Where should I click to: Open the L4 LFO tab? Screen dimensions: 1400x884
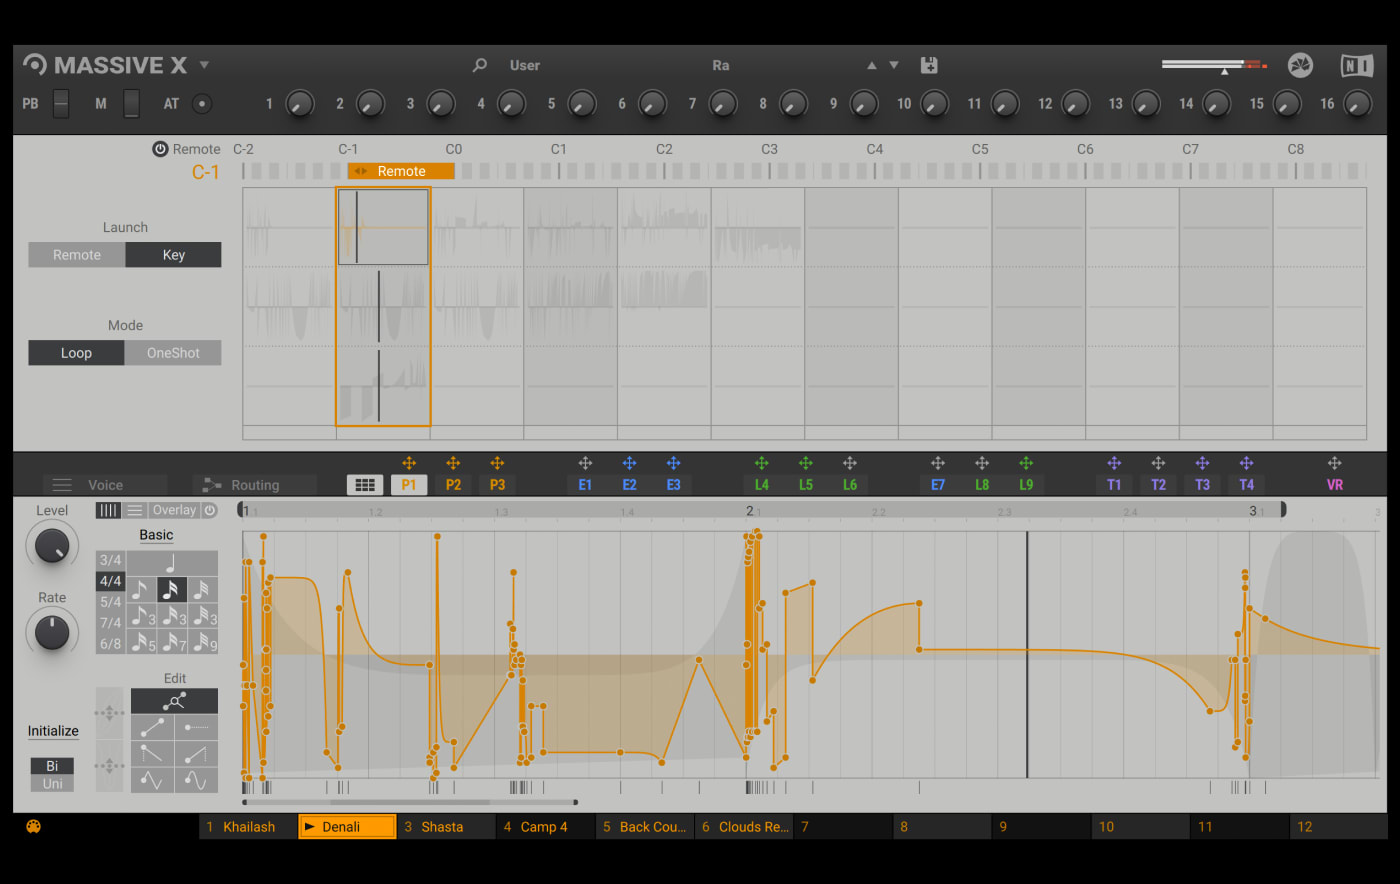[x=761, y=485]
